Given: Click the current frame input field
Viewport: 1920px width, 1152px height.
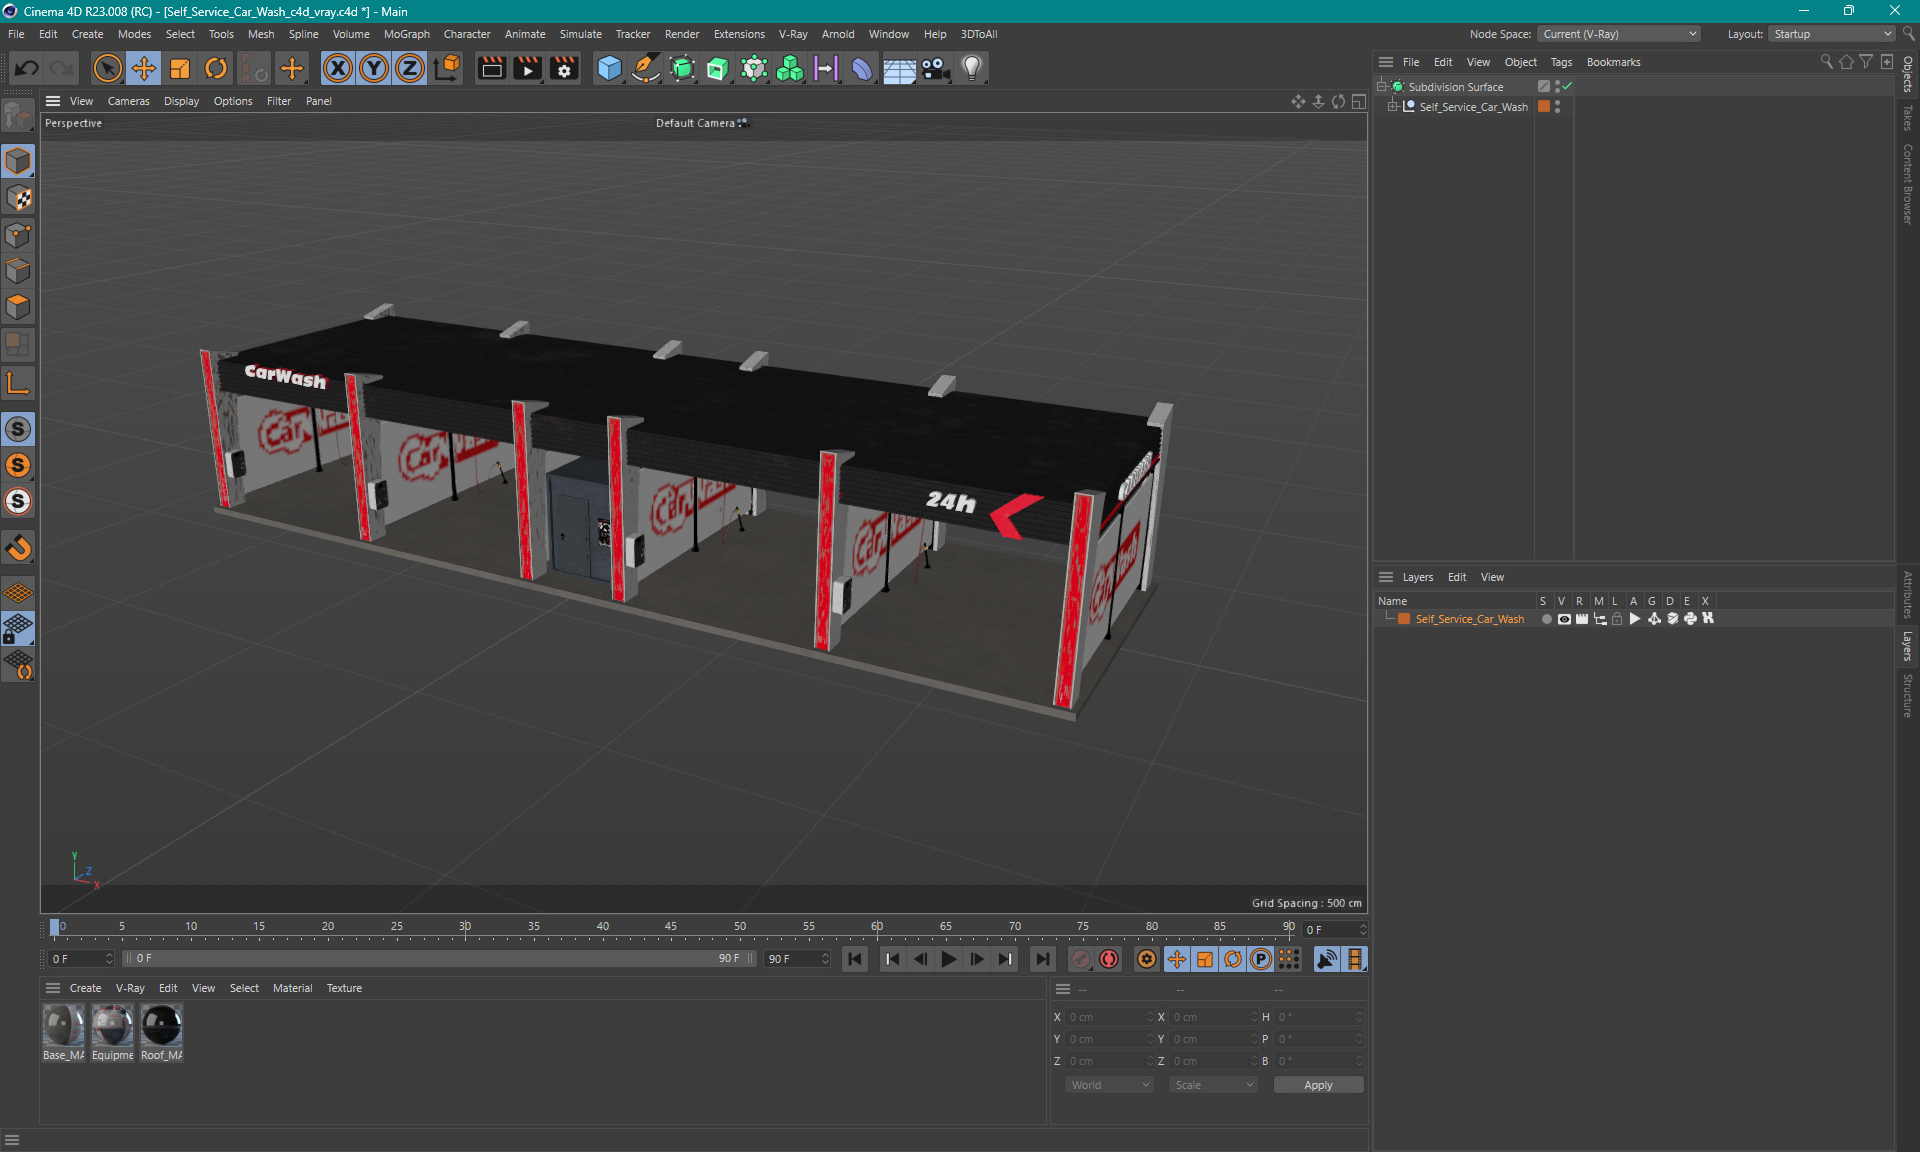Looking at the screenshot, I should pos(1334,930).
